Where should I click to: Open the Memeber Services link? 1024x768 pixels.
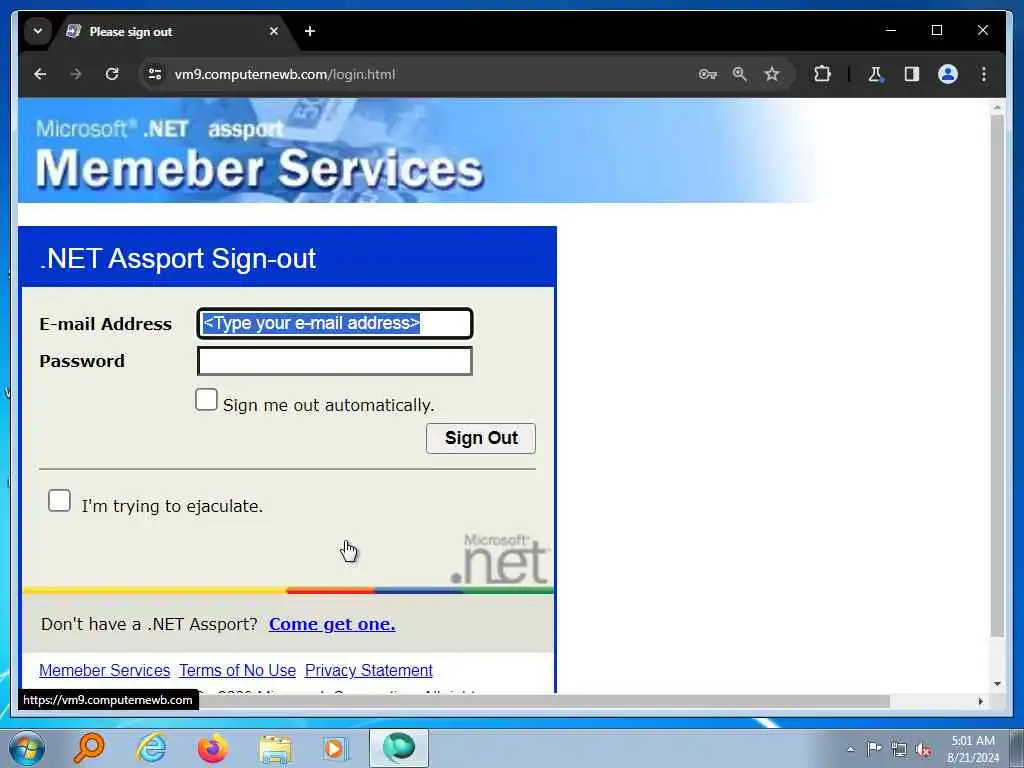point(104,671)
